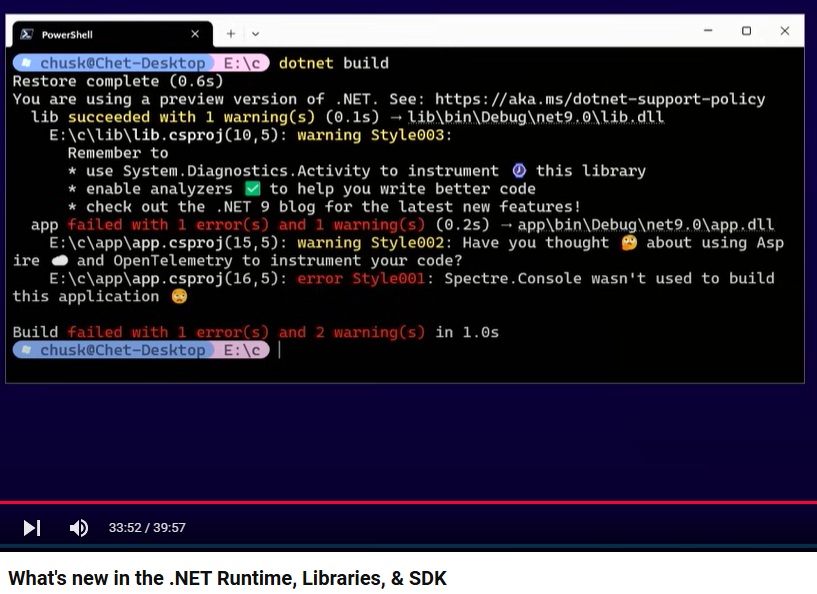This screenshot has height=594, width=817.
Task: Click the cloud emoji before OpenTelemetry line
Action: (59, 261)
